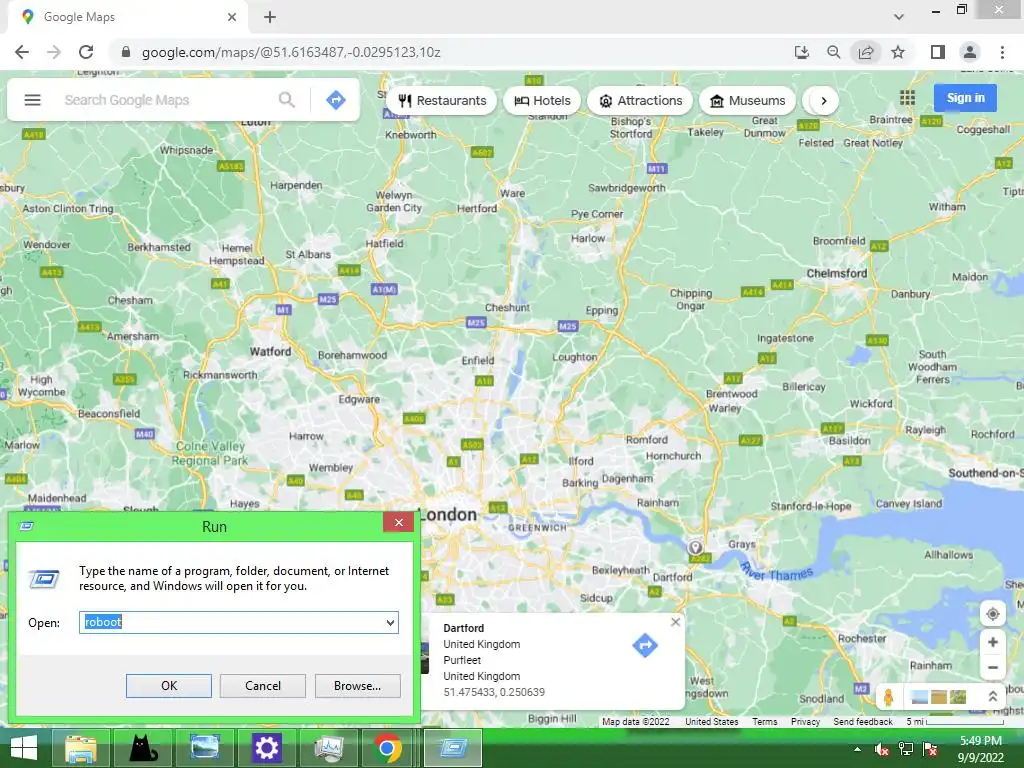The height and width of the screenshot is (768, 1024).
Task: Zoom in on the map
Action: (993, 643)
